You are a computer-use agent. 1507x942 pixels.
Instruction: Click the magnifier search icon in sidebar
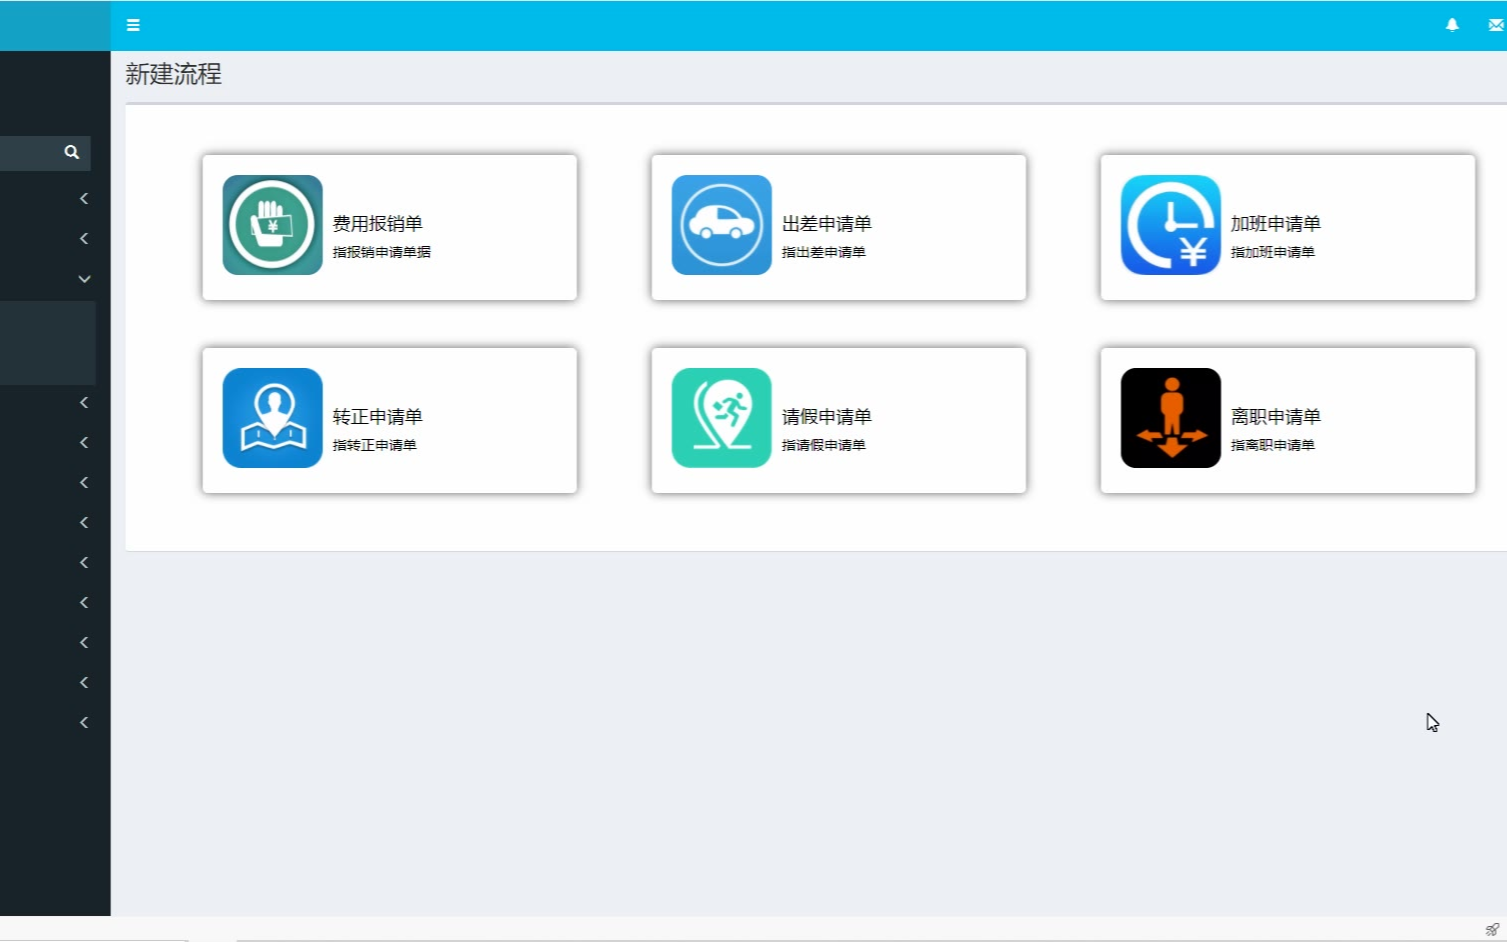(72, 153)
